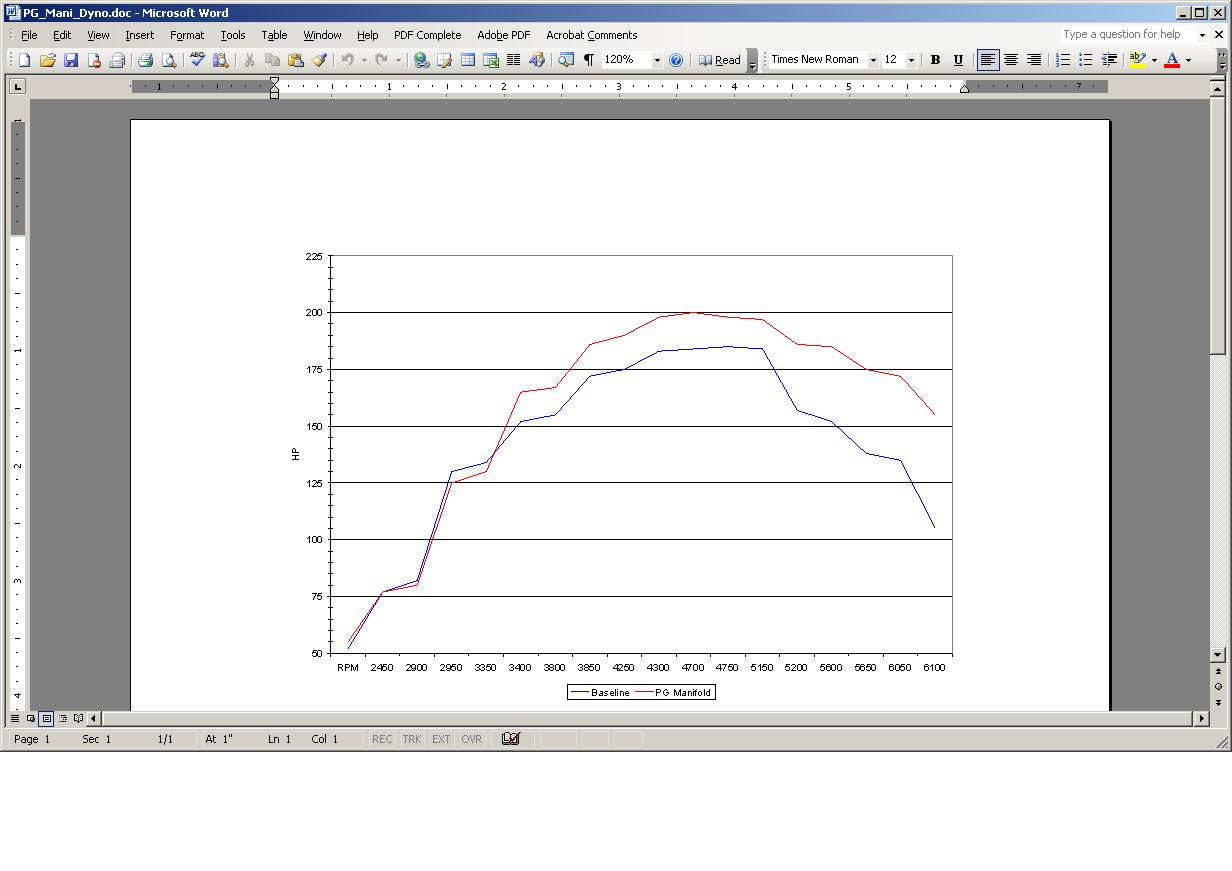Click the Cut scissors icon

(249, 60)
